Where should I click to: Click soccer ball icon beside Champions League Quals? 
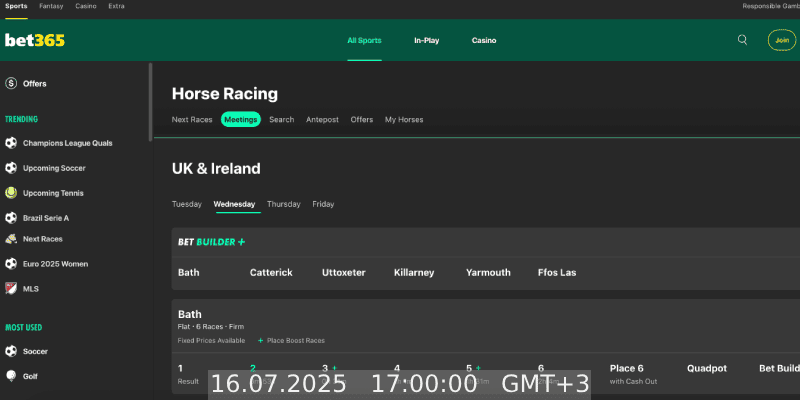click(11, 143)
